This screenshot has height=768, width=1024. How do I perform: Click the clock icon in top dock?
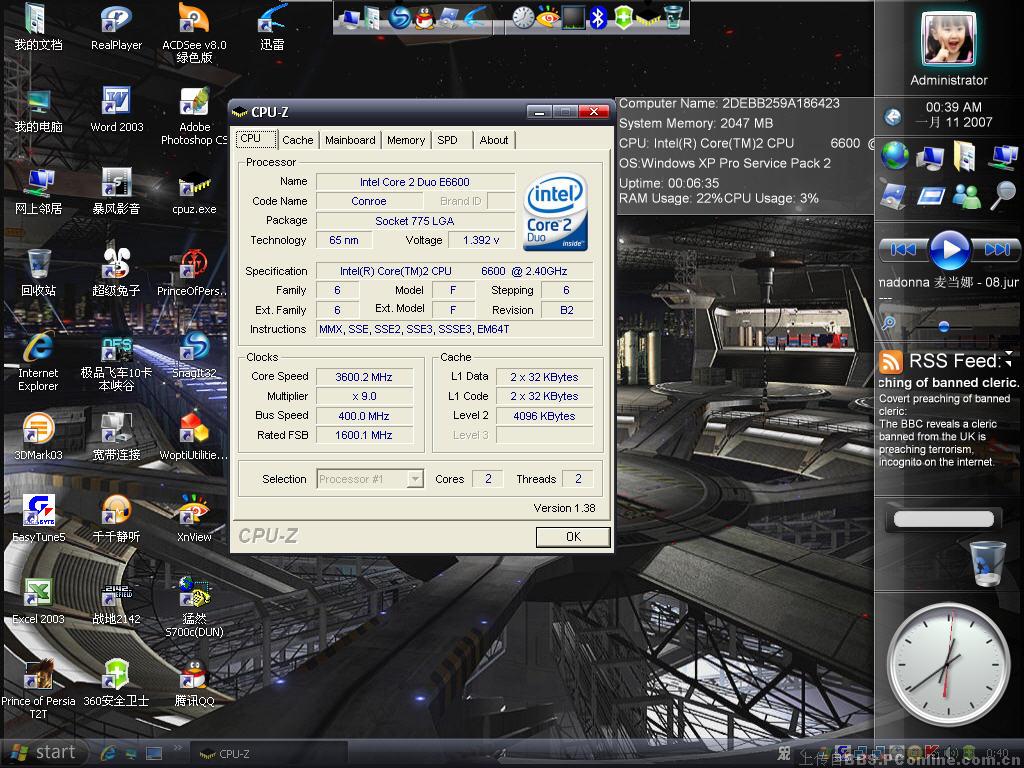(x=523, y=18)
